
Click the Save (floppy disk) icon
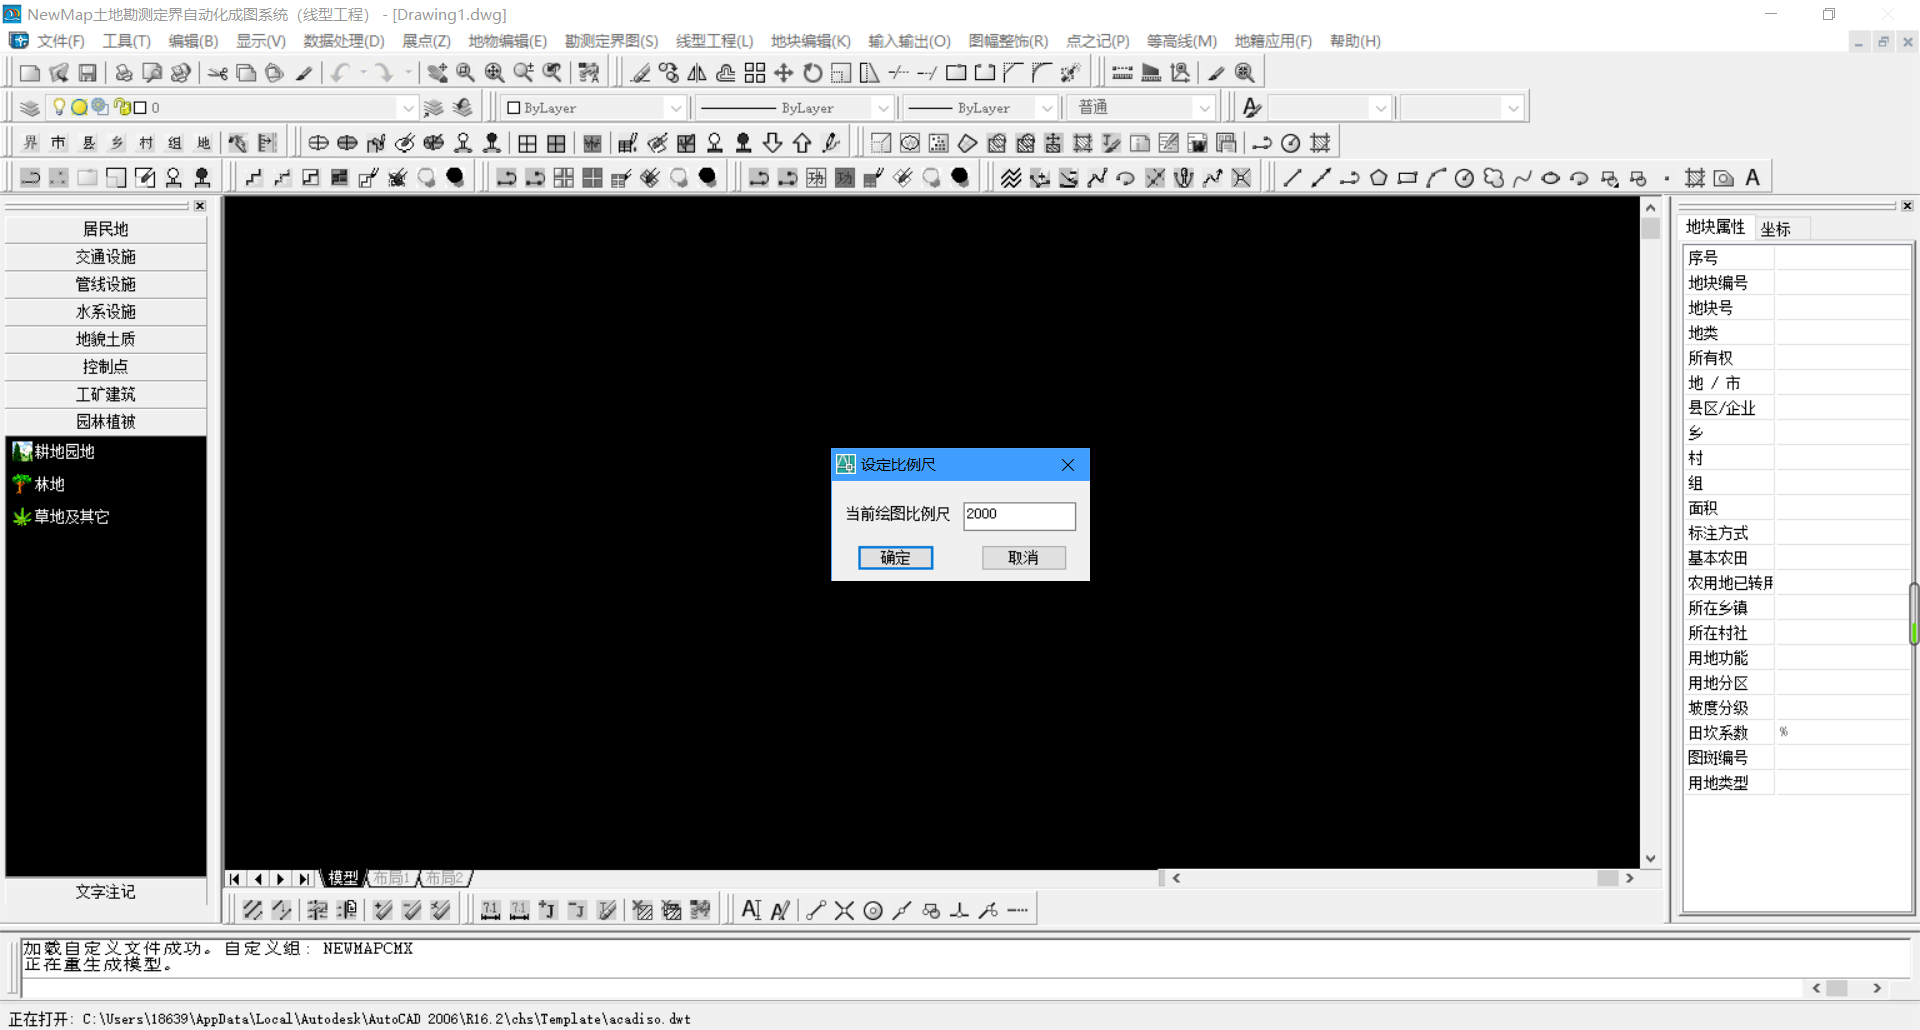click(x=88, y=73)
